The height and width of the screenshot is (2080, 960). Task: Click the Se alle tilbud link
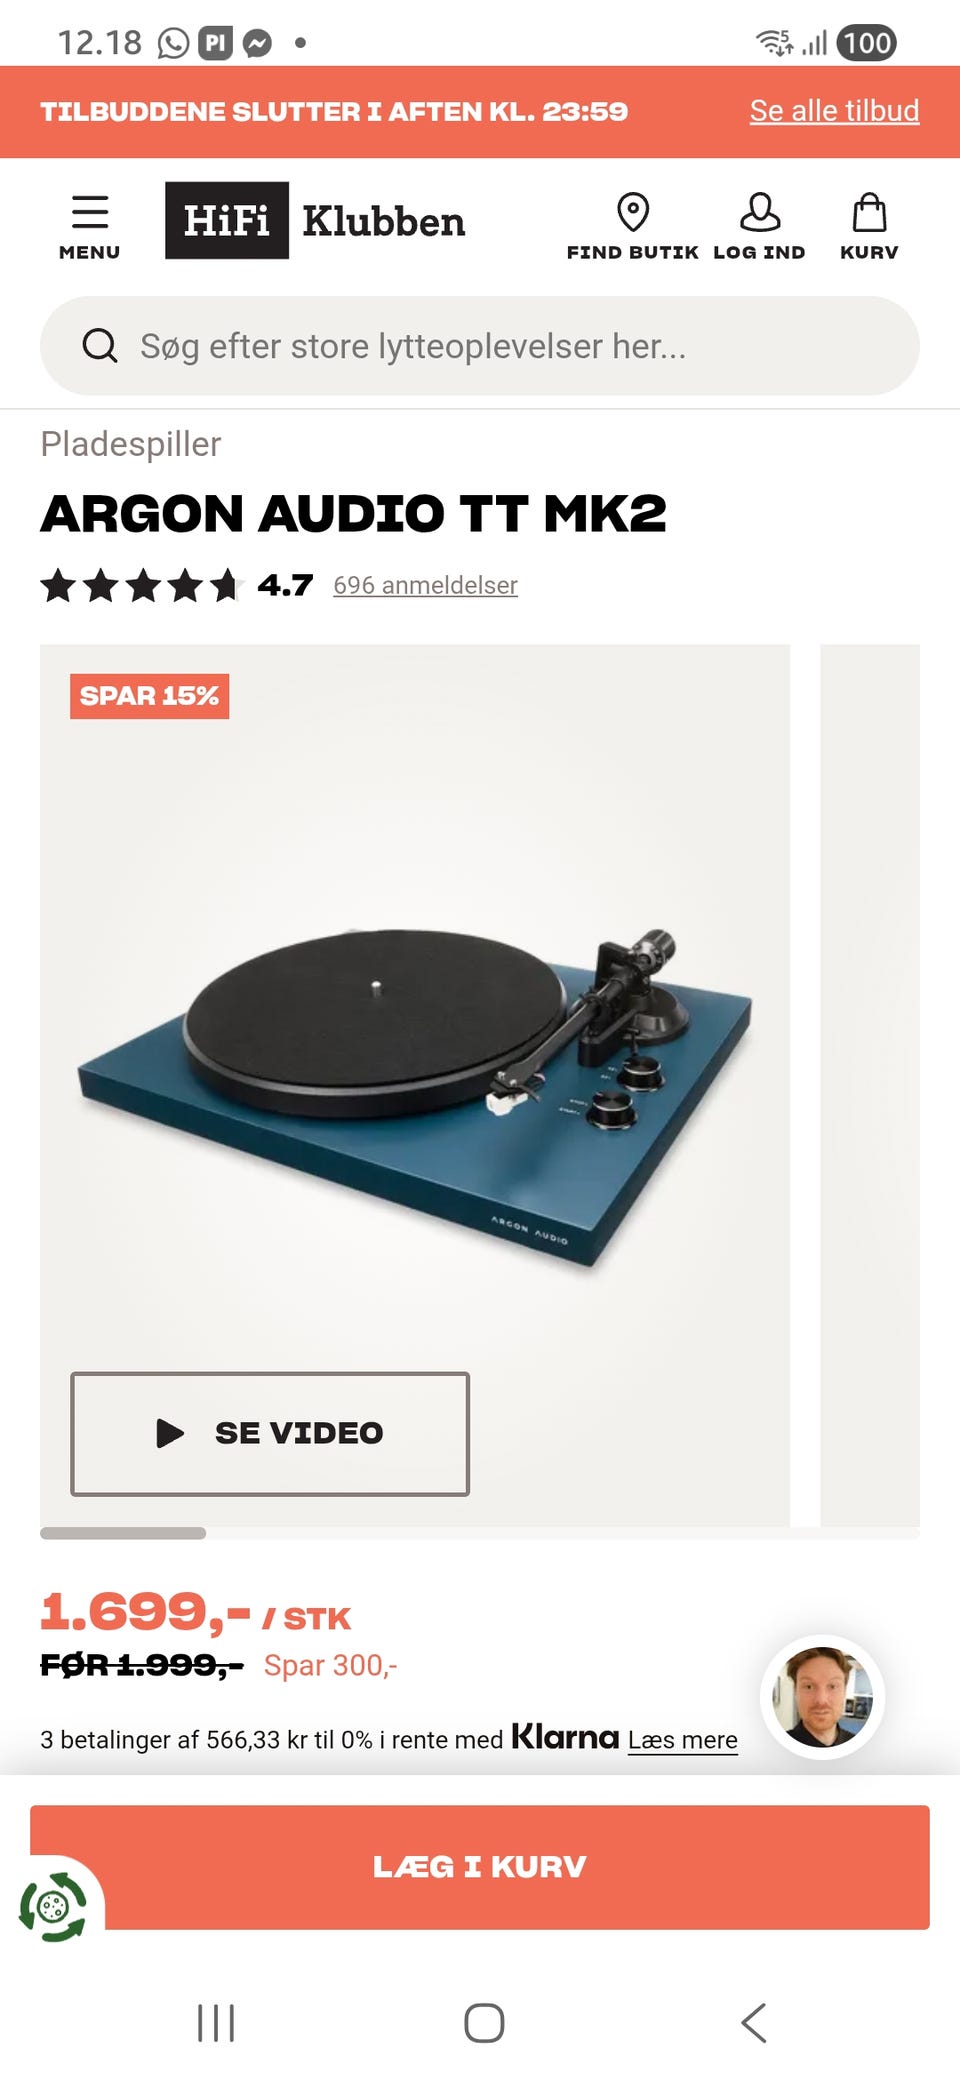click(834, 111)
